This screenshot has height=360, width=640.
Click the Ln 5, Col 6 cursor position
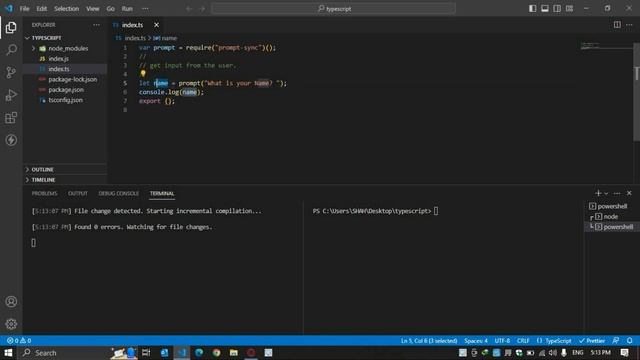coord(429,340)
